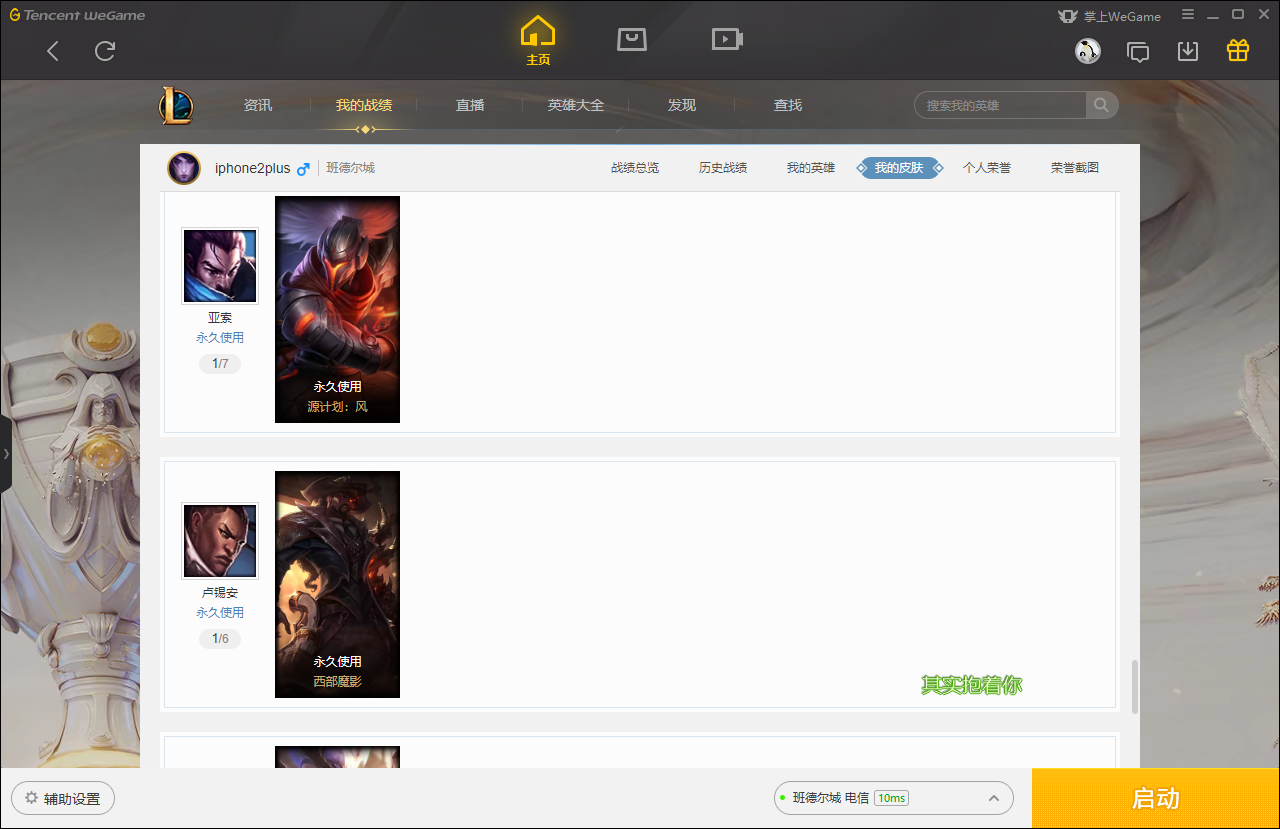The width and height of the screenshot is (1280, 829).
Task: Switch to the 我的皮肤 tab
Action: (x=899, y=168)
